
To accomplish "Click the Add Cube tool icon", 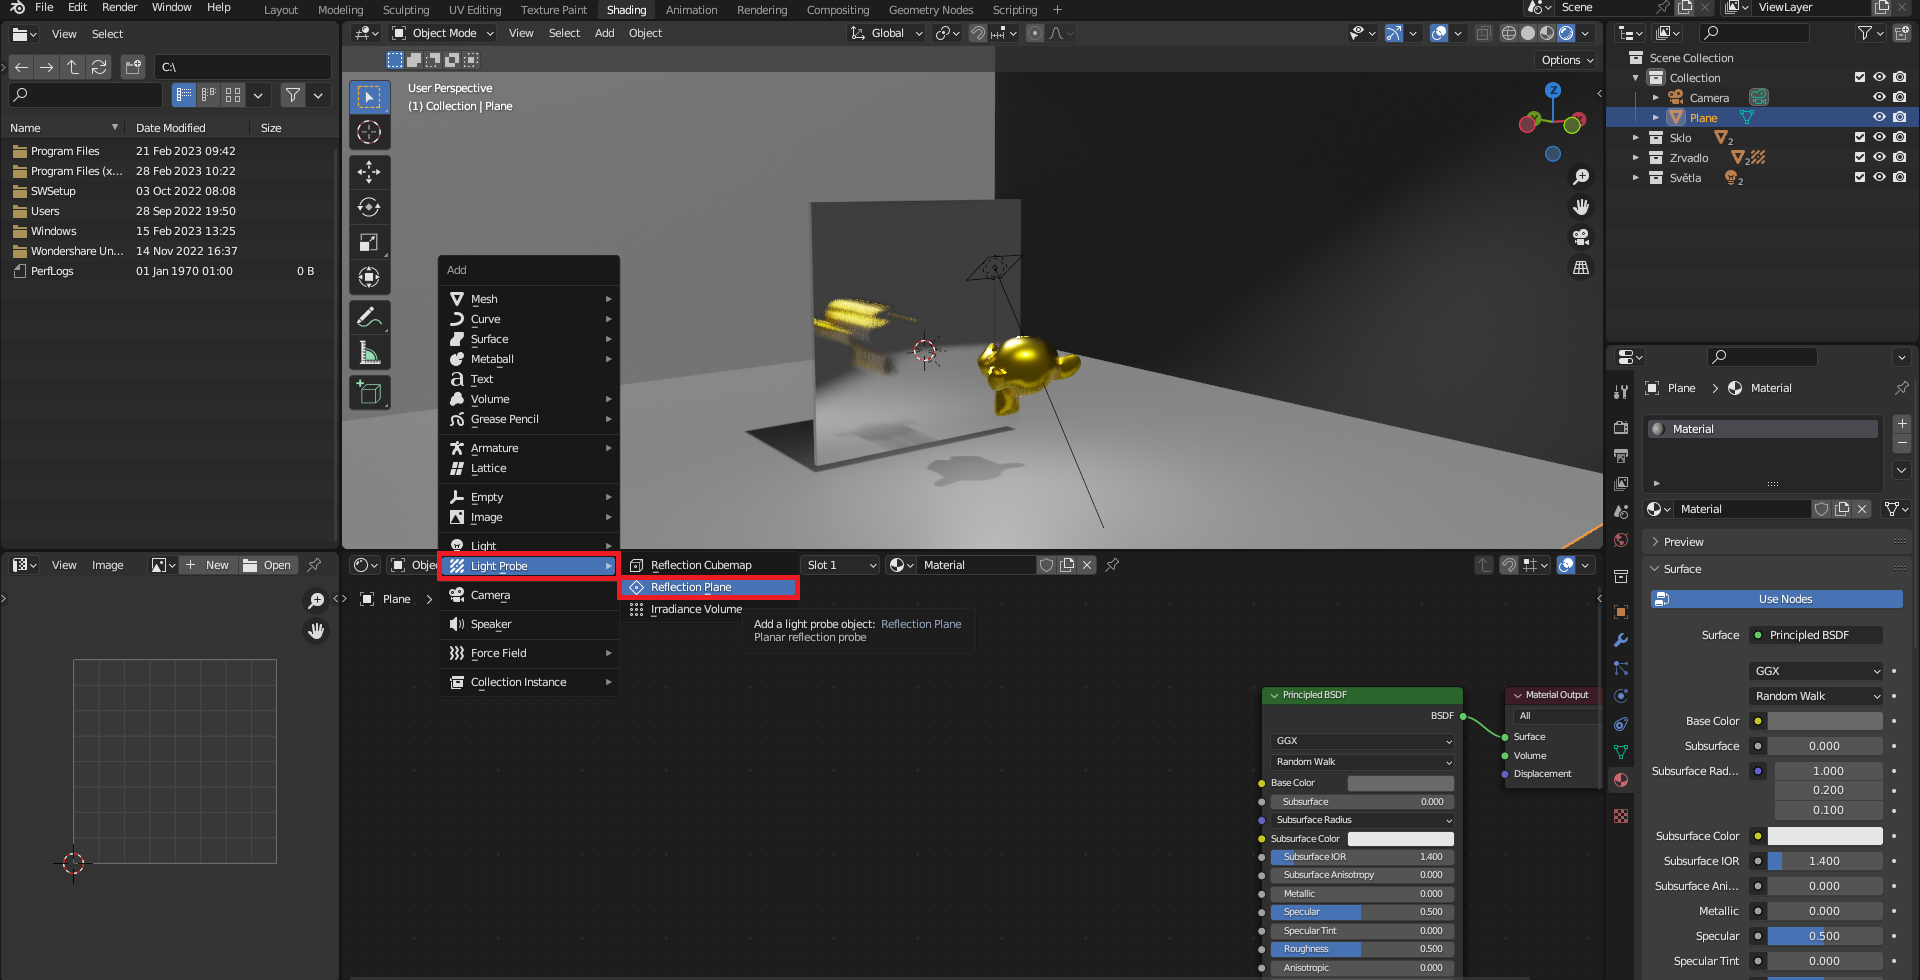I will point(369,392).
